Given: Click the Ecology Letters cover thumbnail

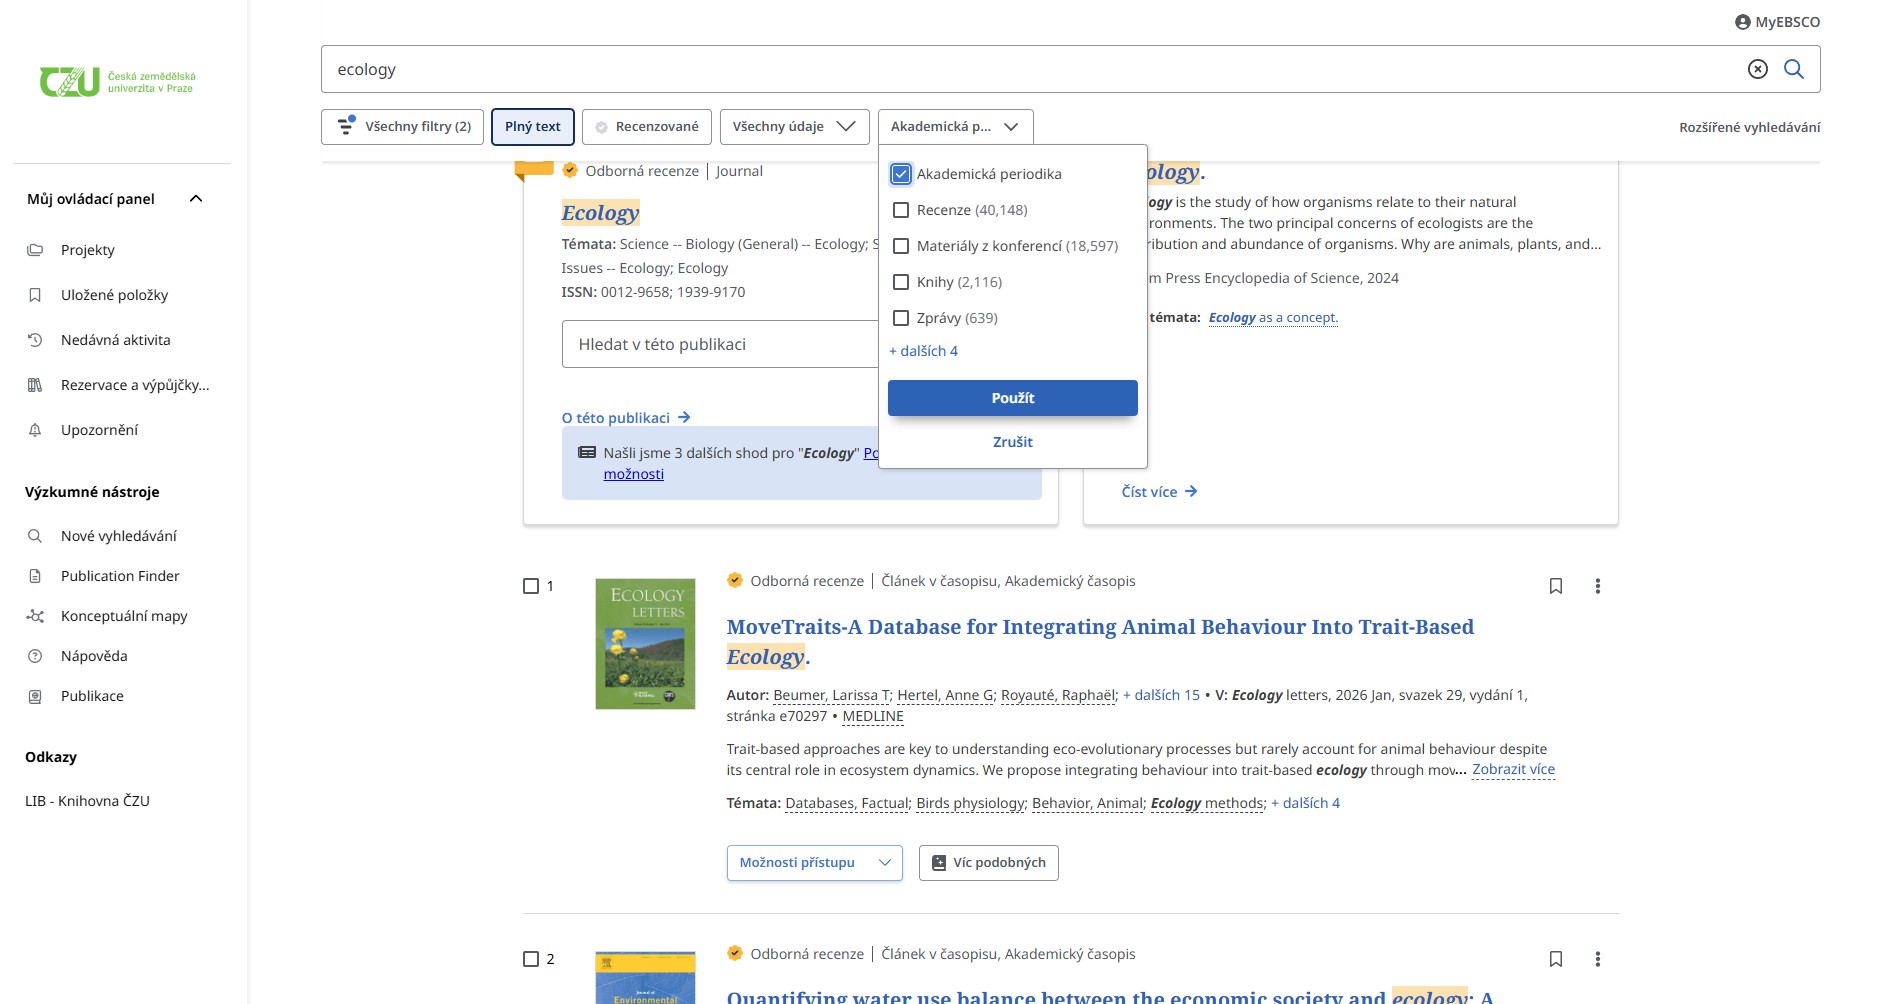Looking at the screenshot, I should click(x=645, y=644).
